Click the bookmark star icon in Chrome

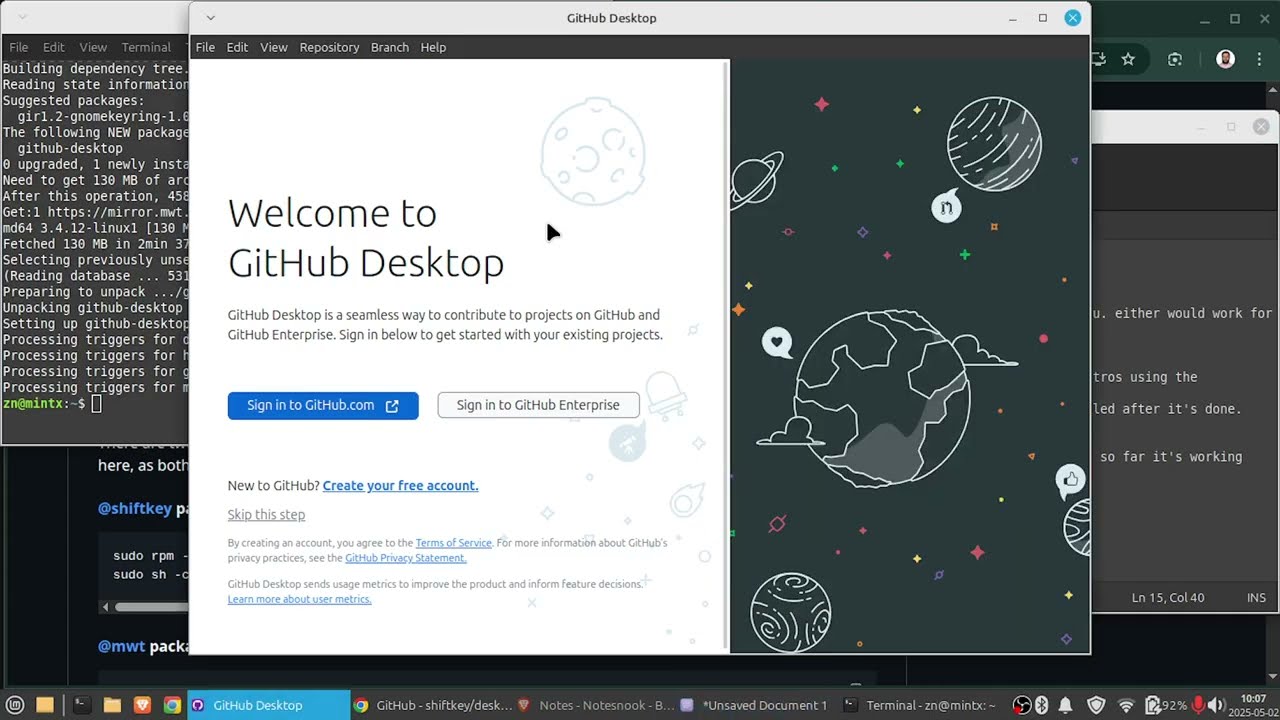(x=1128, y=59)
